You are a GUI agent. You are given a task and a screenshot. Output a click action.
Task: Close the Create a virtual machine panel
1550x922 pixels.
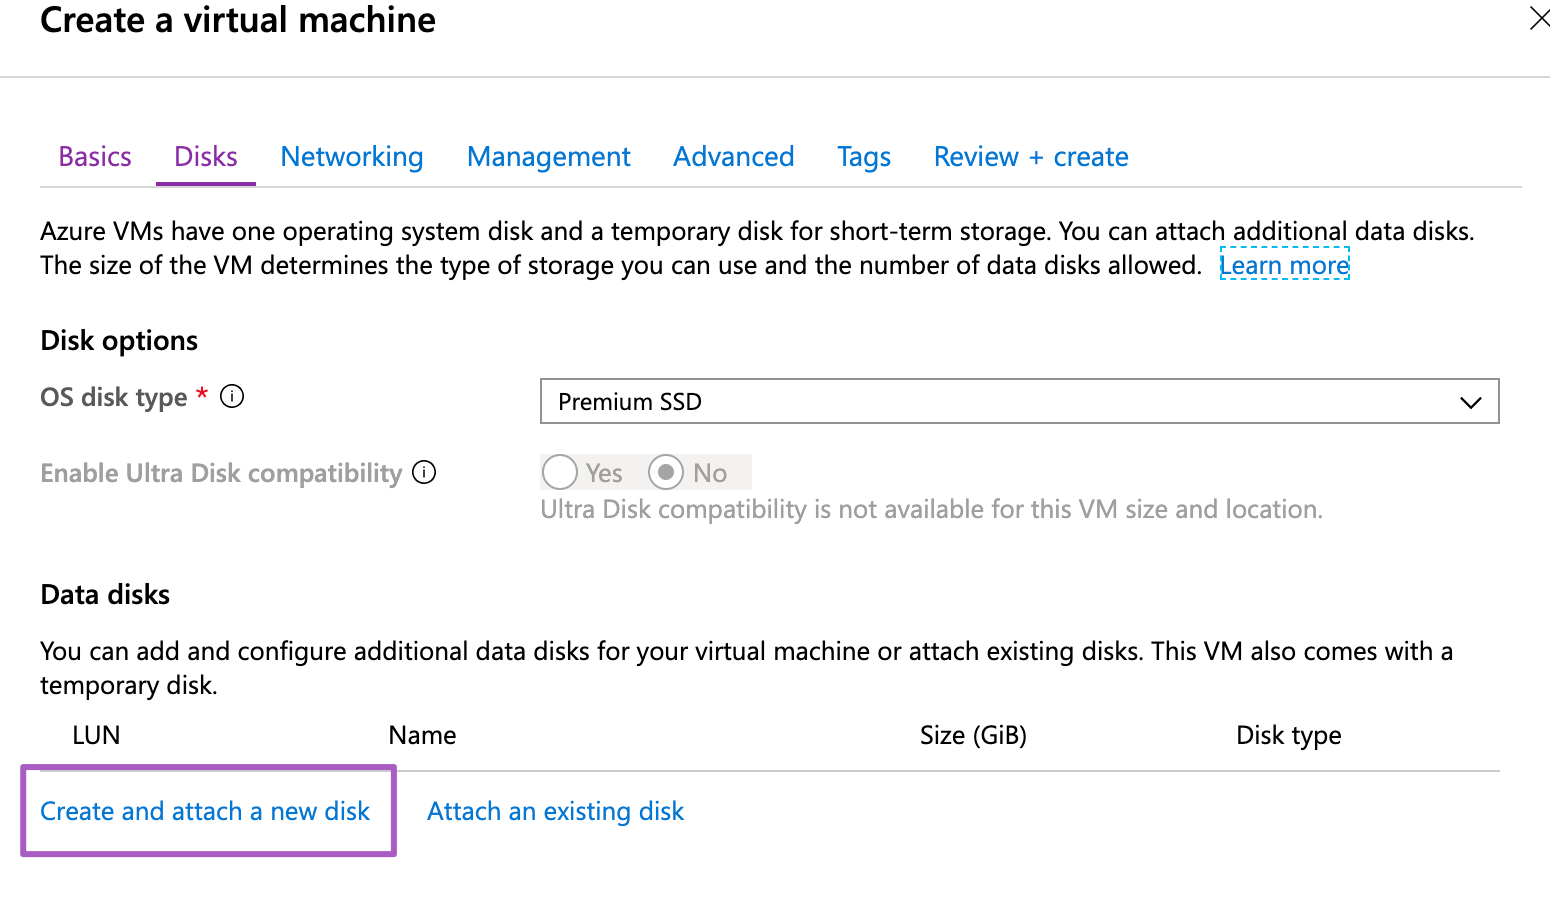(x=1538, y=19)
